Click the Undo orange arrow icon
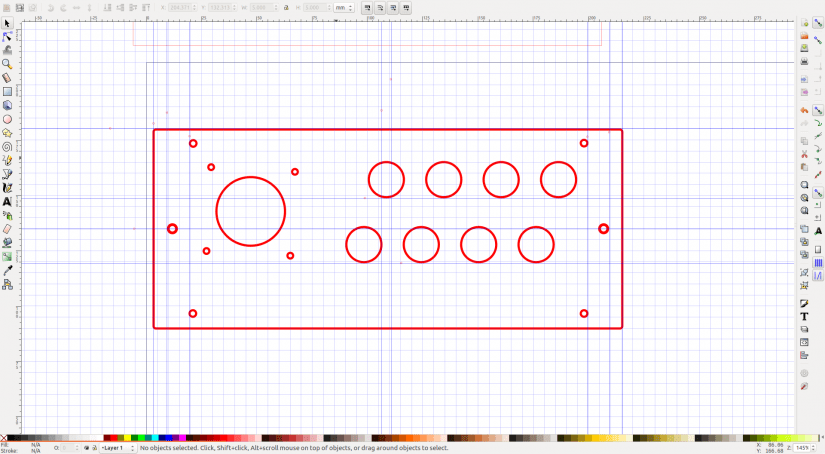This screenshot has height=454, width=825. point(804,110)
